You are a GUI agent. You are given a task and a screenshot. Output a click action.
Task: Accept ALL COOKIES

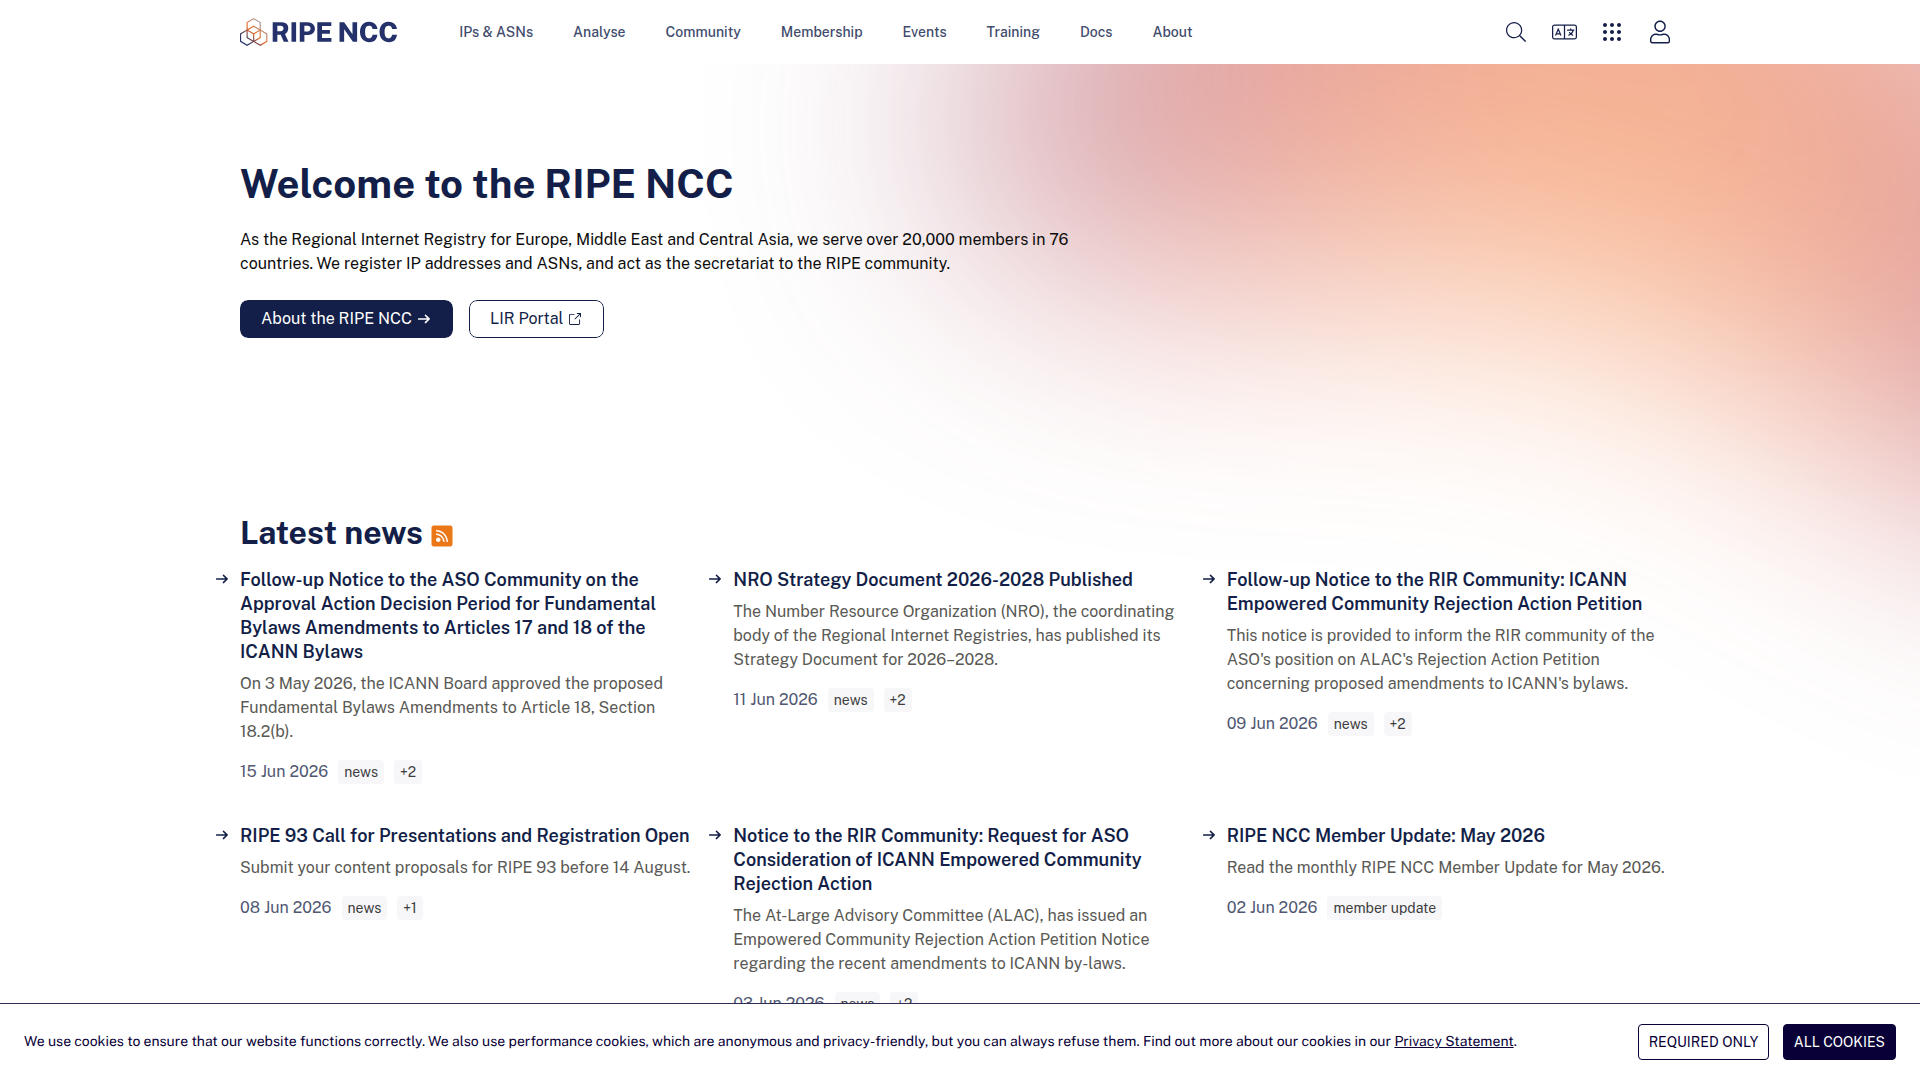click(1839, 1042)
